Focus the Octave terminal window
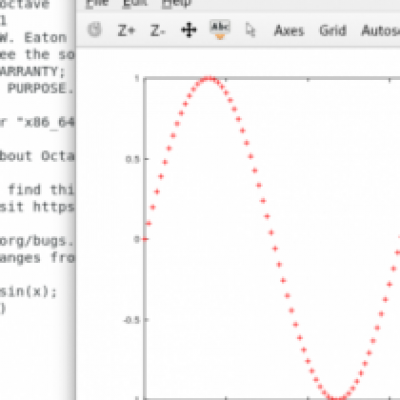 [x=37, y=167]
